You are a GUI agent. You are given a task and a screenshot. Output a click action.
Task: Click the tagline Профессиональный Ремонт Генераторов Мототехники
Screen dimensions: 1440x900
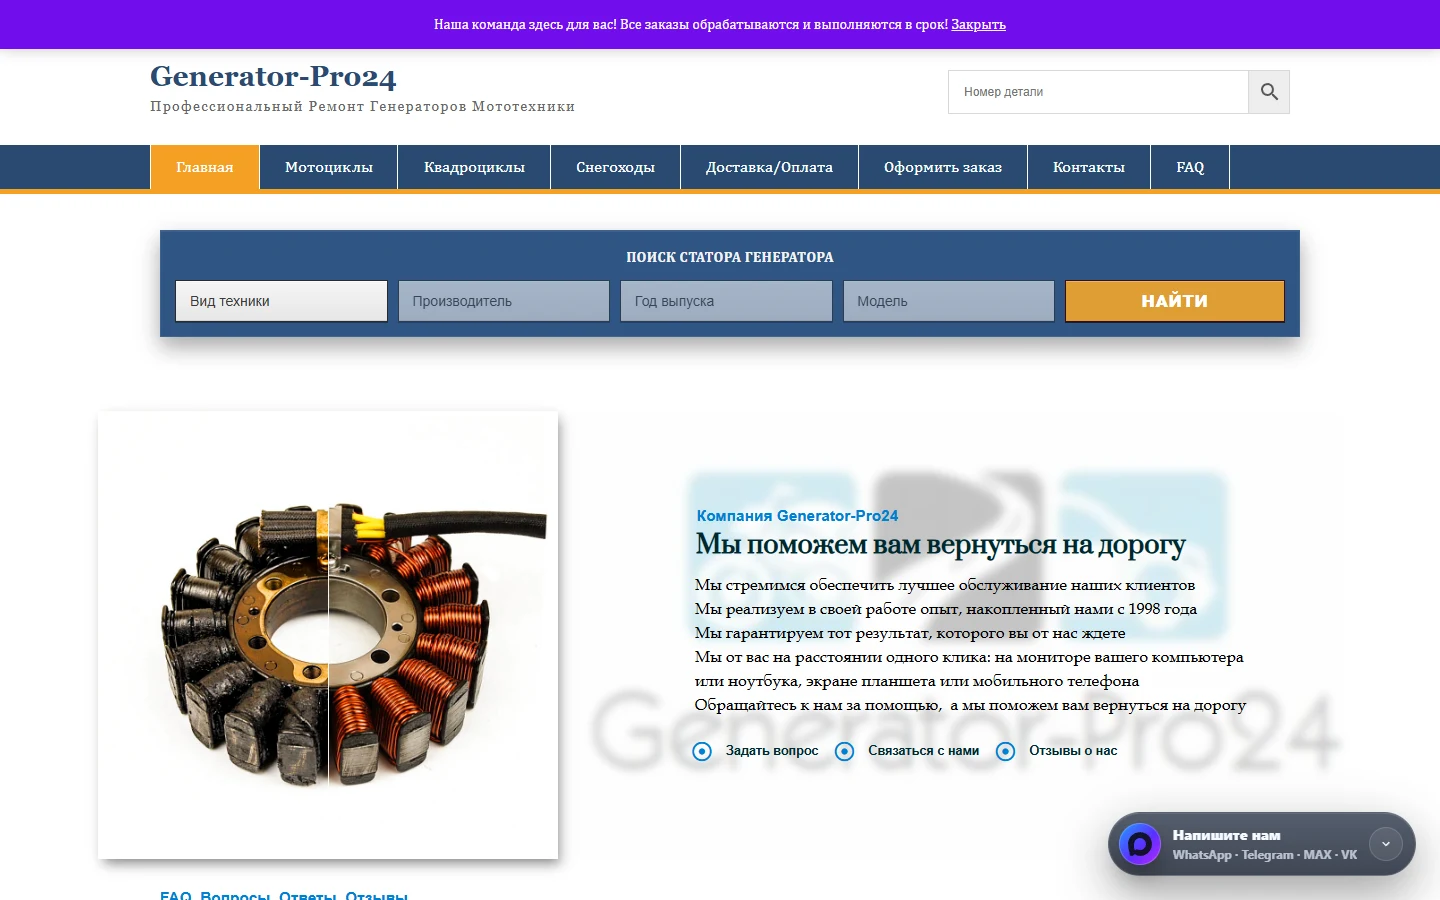coord(362,107)
